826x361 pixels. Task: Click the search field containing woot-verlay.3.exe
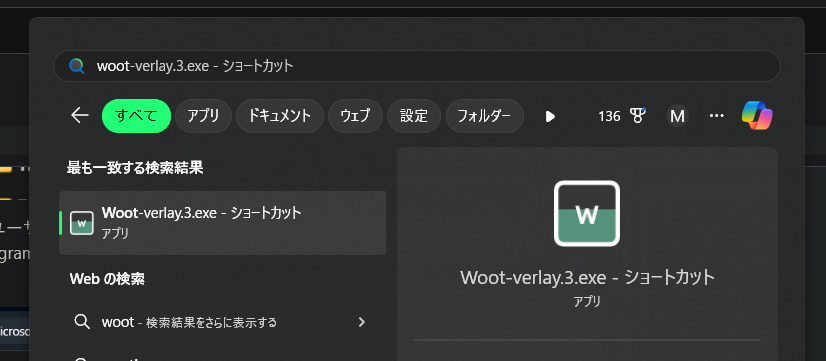tap(416, 66)
